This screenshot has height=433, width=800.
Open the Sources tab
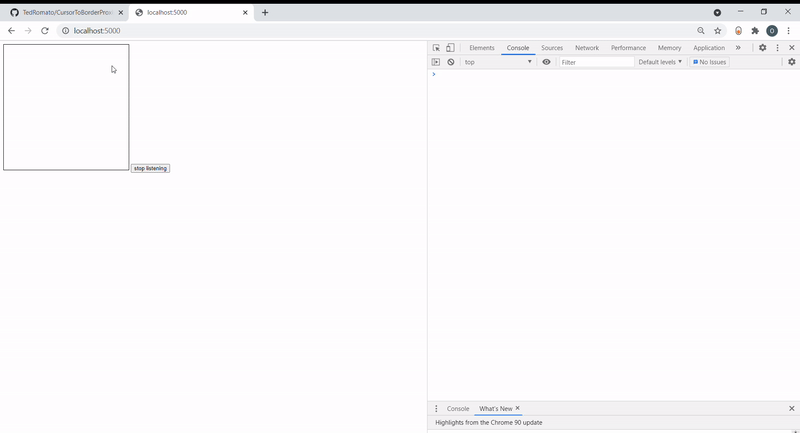[552, 48]
